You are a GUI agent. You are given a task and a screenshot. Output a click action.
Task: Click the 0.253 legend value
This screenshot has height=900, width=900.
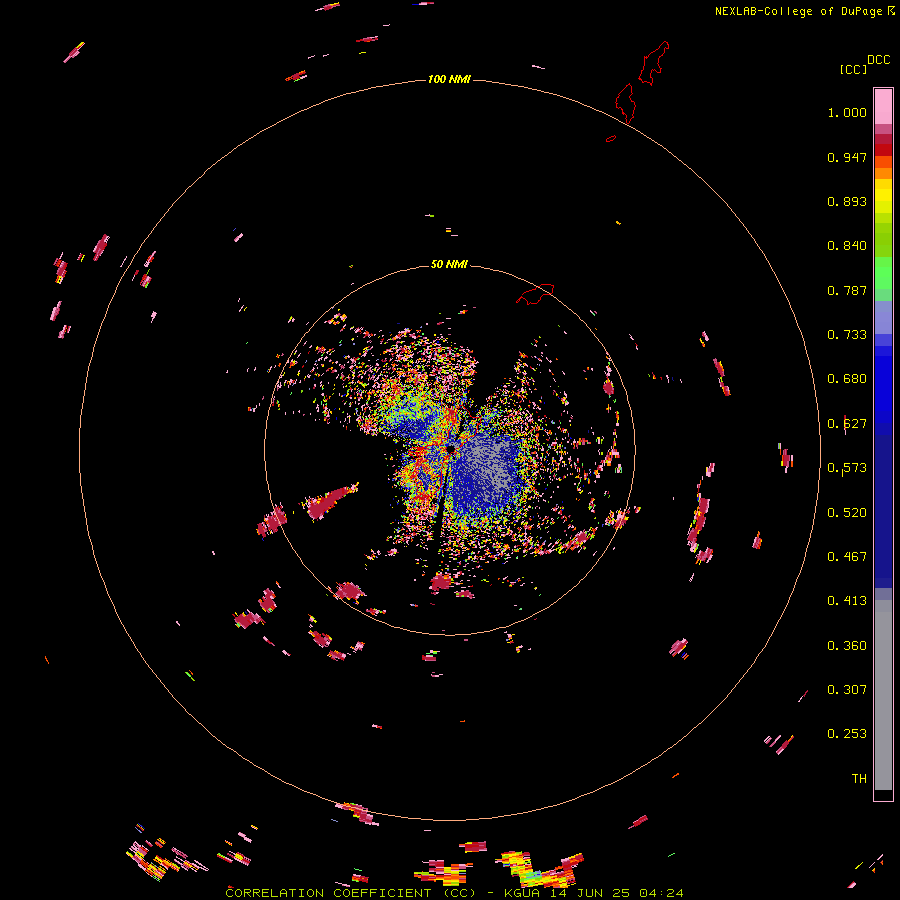[847, 734]
